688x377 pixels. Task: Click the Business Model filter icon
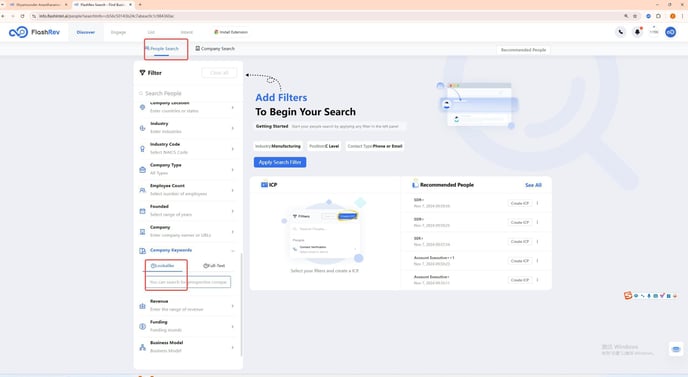[142, 347]
